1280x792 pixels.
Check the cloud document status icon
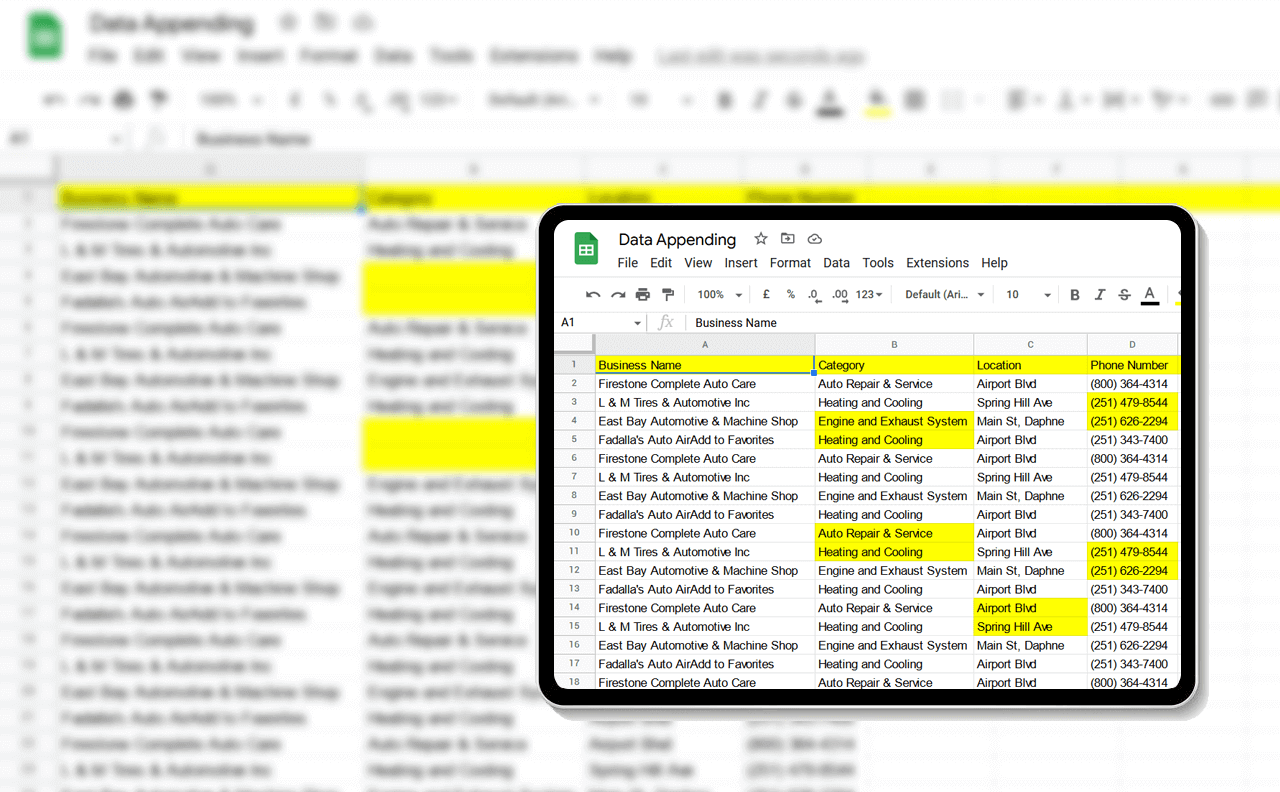pyautogui.click(x=815, y=239)
